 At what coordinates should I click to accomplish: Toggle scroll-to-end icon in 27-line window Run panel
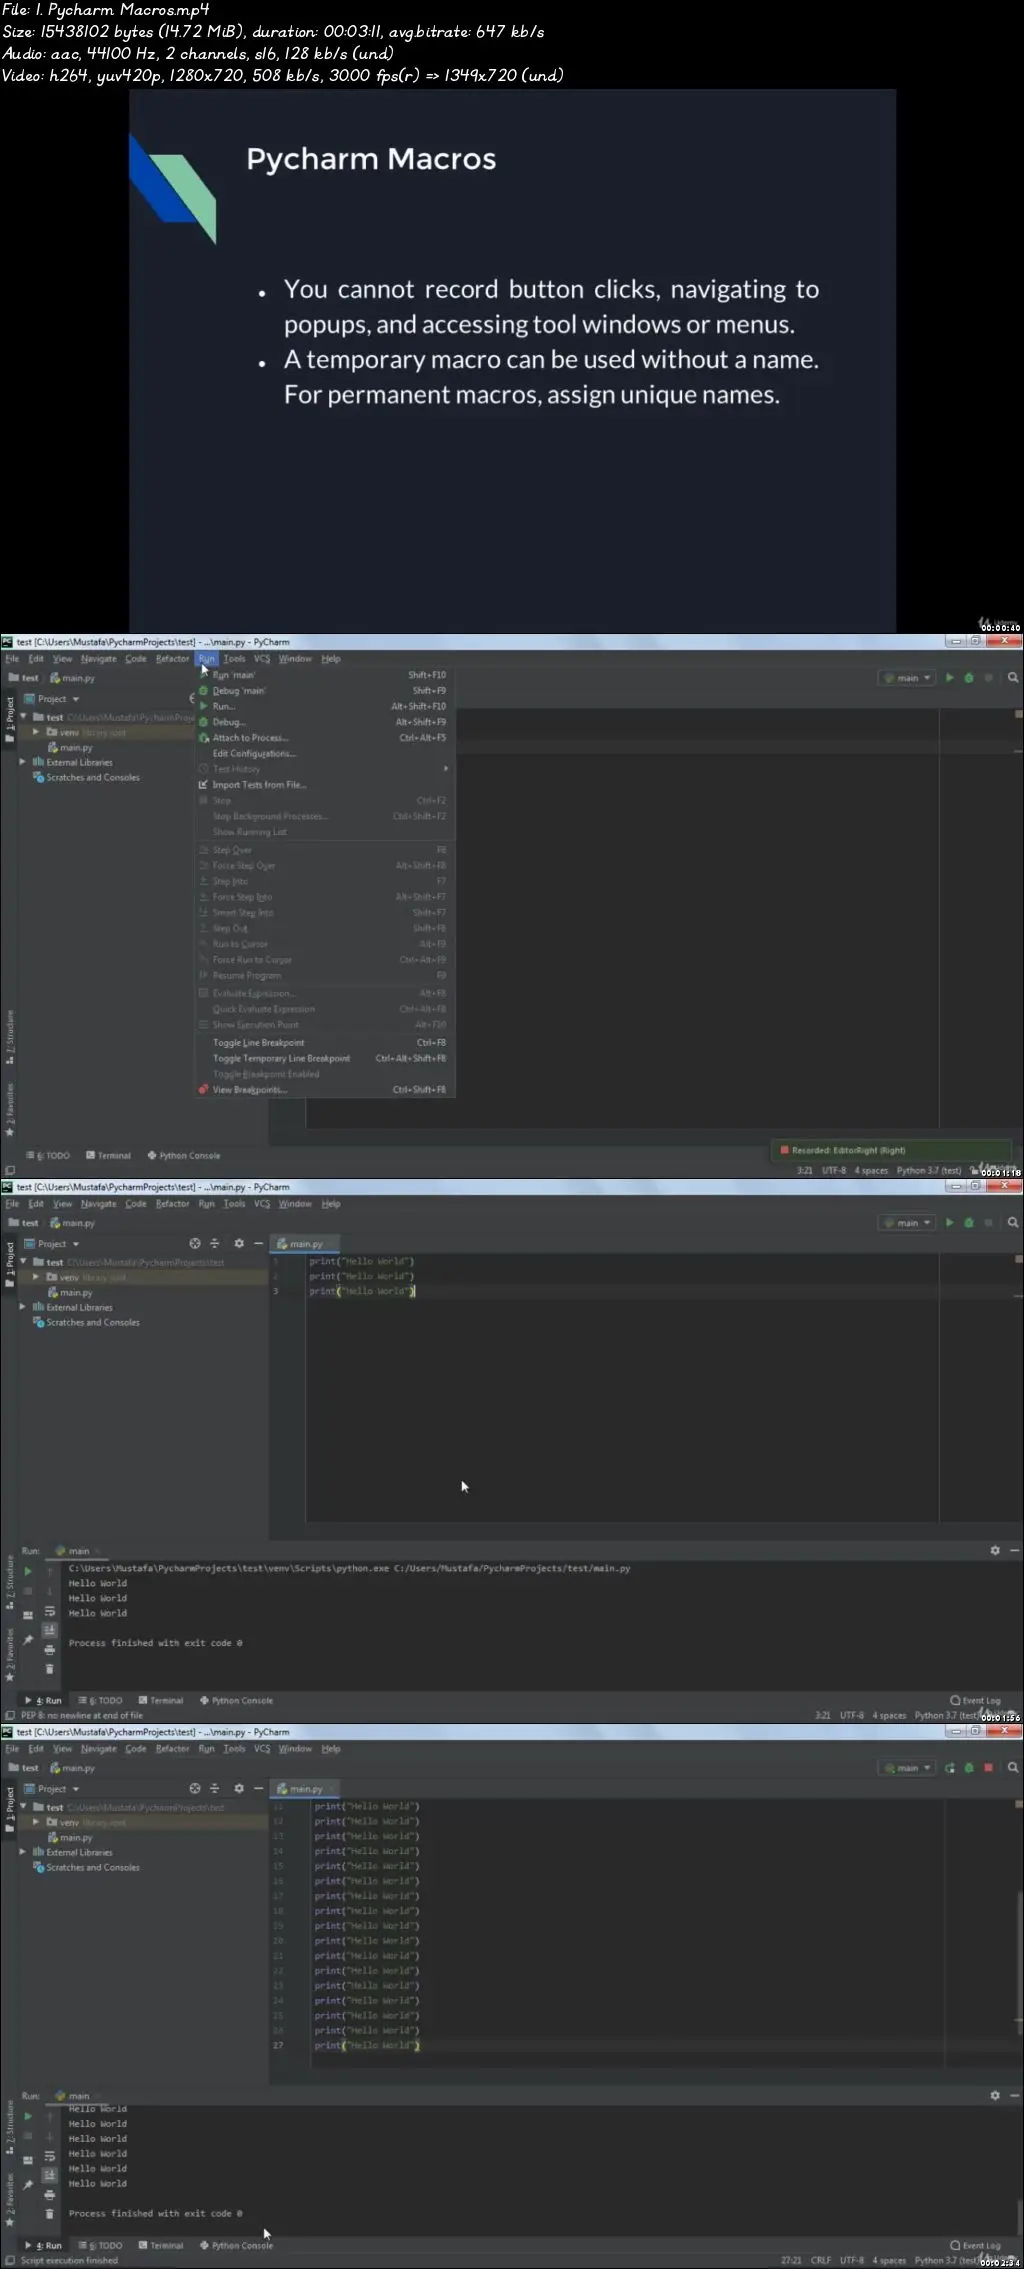49,2175
